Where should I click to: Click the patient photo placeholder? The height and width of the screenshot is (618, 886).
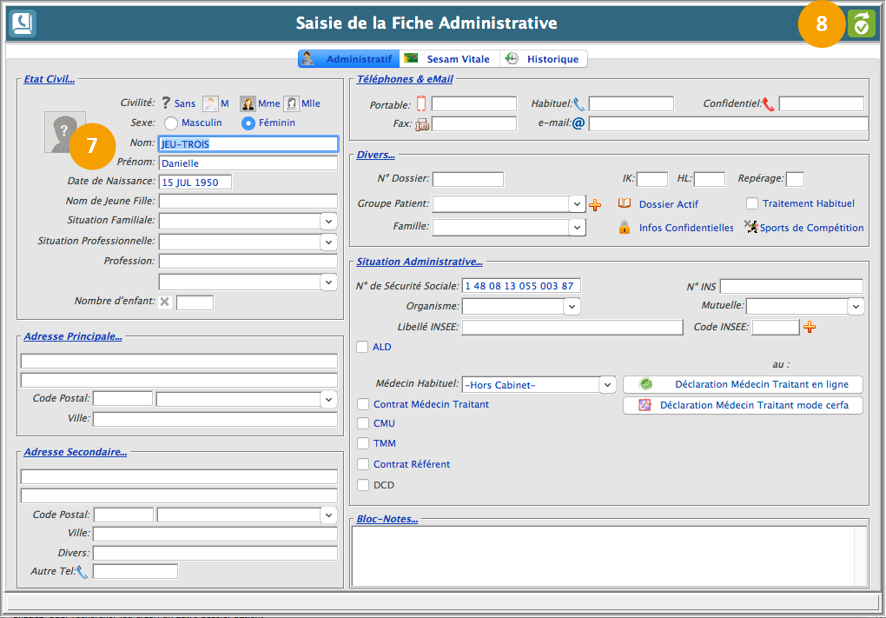pos(65,132)
